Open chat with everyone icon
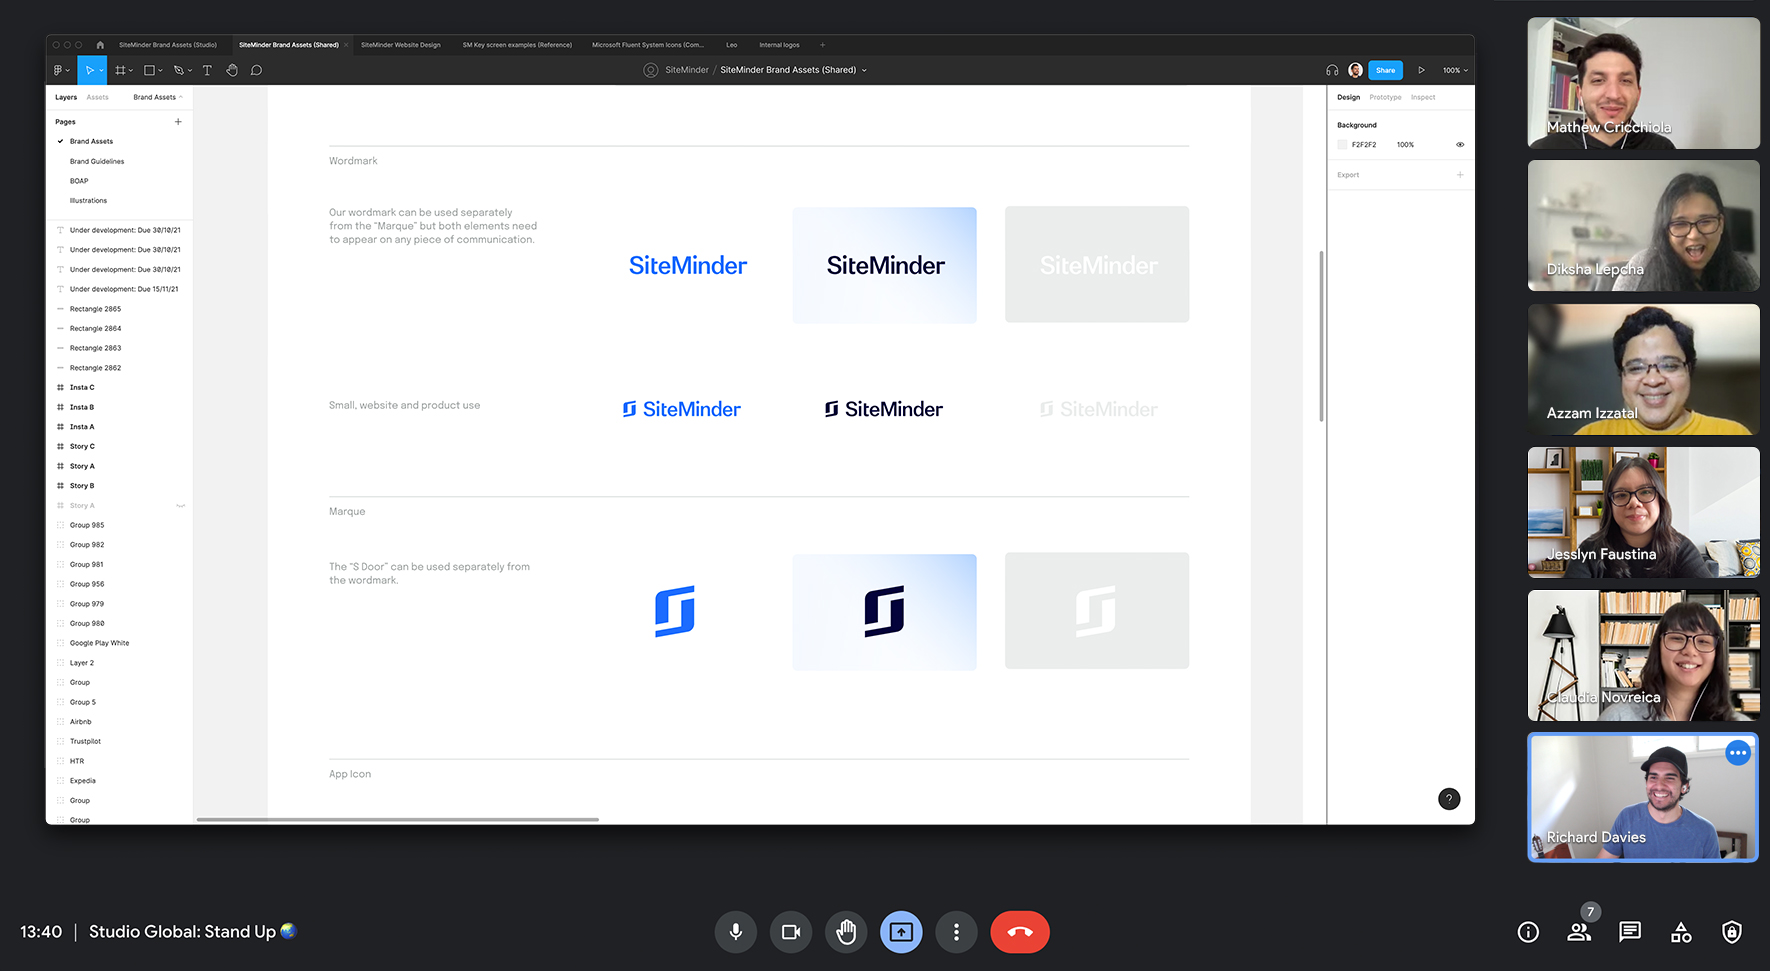 [x=1630, y=932]
